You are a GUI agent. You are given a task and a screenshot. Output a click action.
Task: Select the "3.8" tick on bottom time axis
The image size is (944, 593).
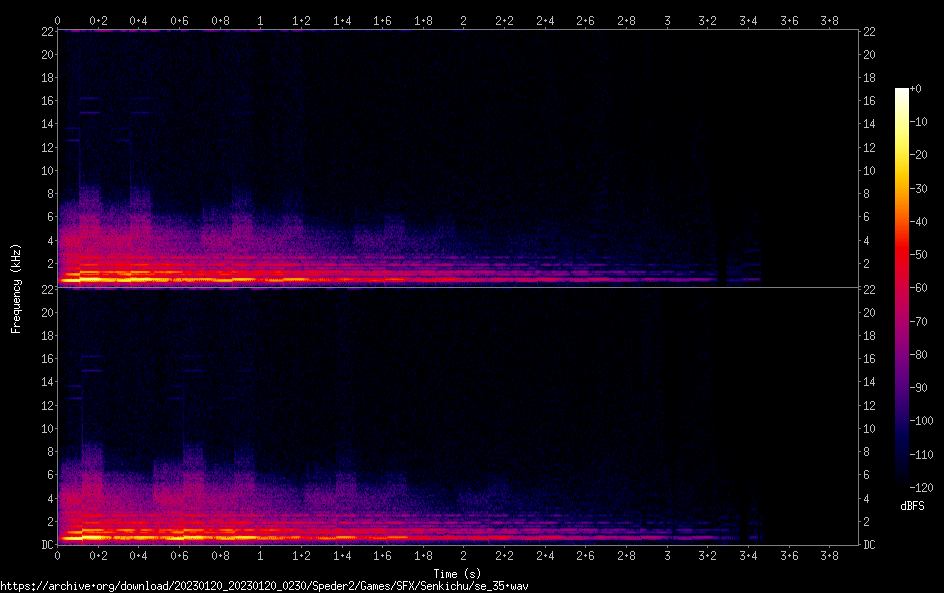(829, 555)
